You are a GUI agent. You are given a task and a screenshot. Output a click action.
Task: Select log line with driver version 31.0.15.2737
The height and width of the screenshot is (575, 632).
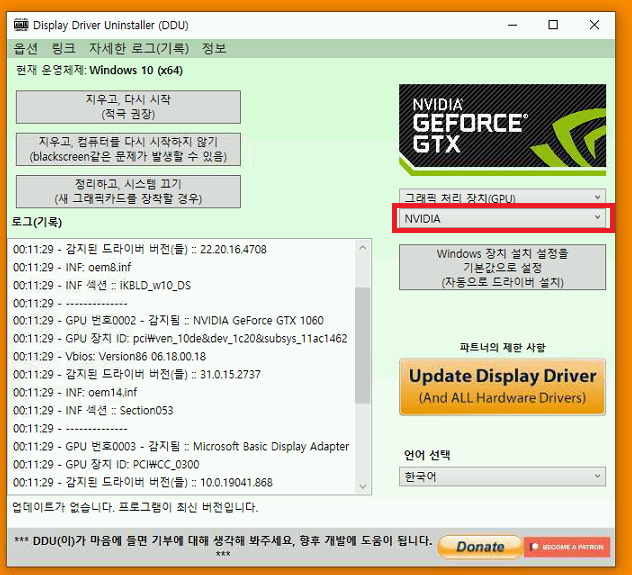coord(137,374)
